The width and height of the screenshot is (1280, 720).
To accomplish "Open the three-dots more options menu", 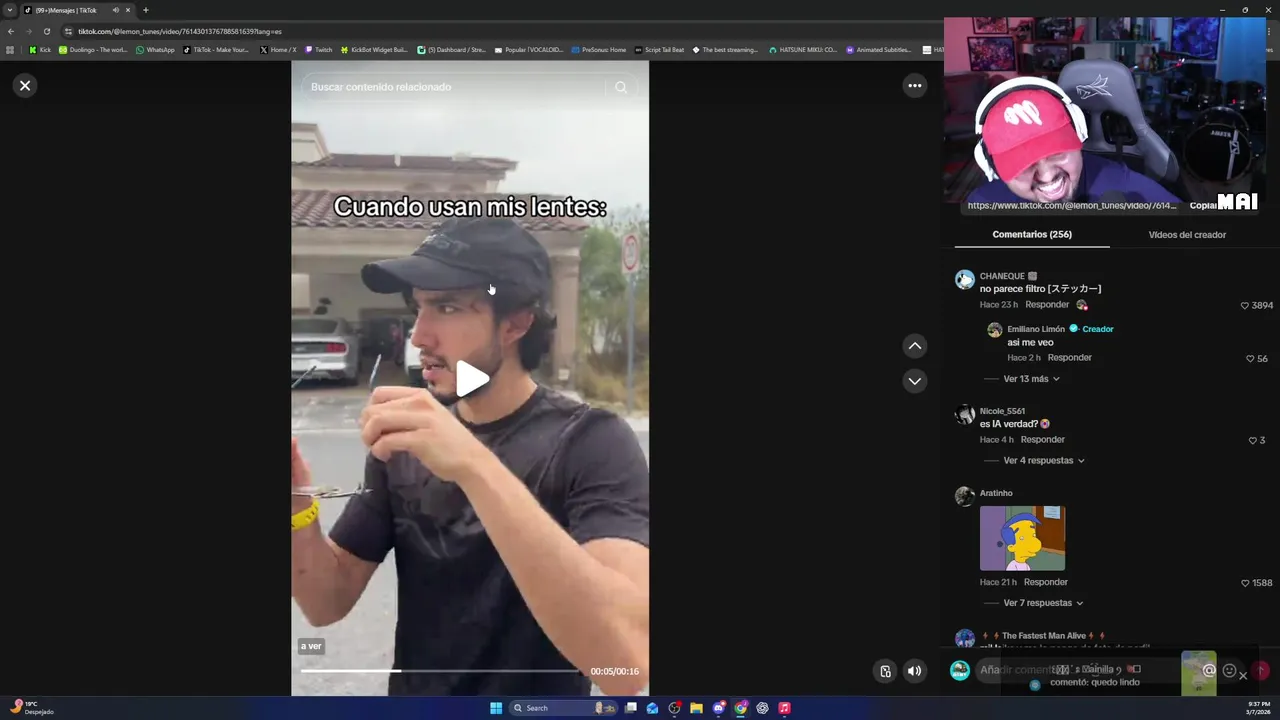I will pos(914,86).
